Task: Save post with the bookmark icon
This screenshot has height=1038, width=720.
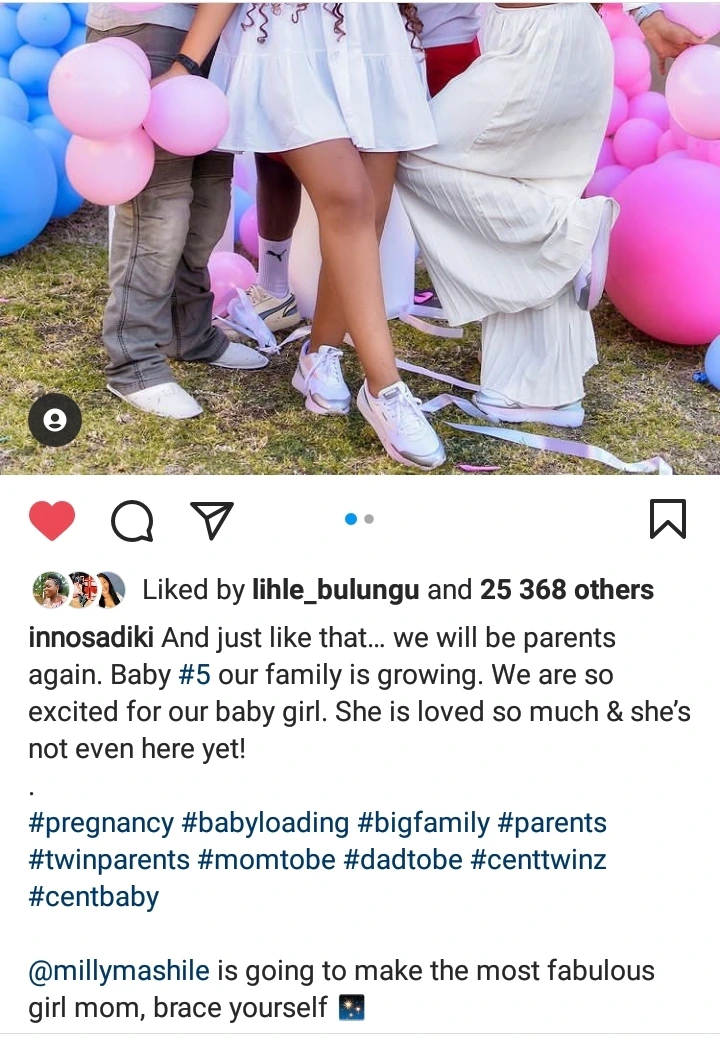Action: pyautogui.click(x=667, y=519)
